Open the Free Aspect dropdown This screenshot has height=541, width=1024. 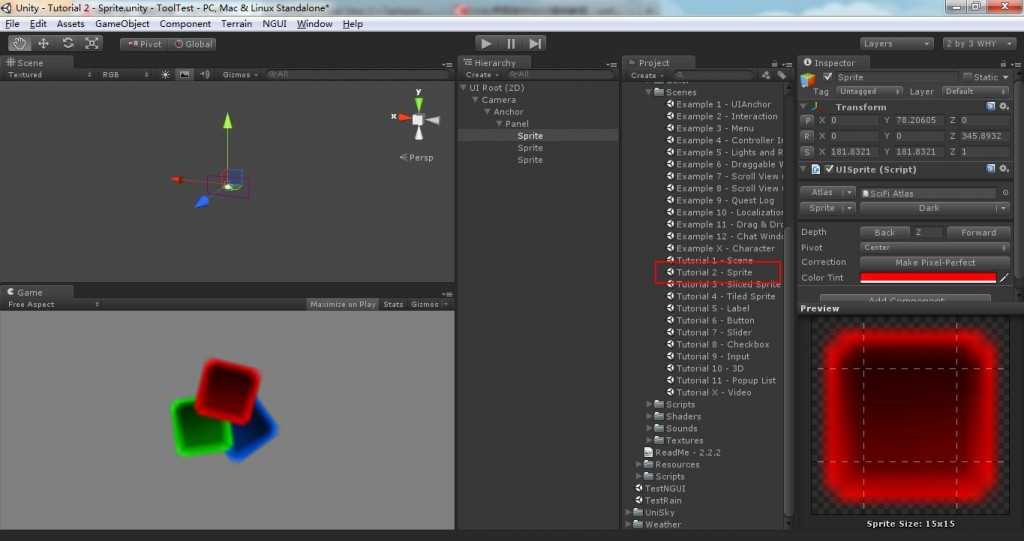pyautogui.click(x=53, y=304)
